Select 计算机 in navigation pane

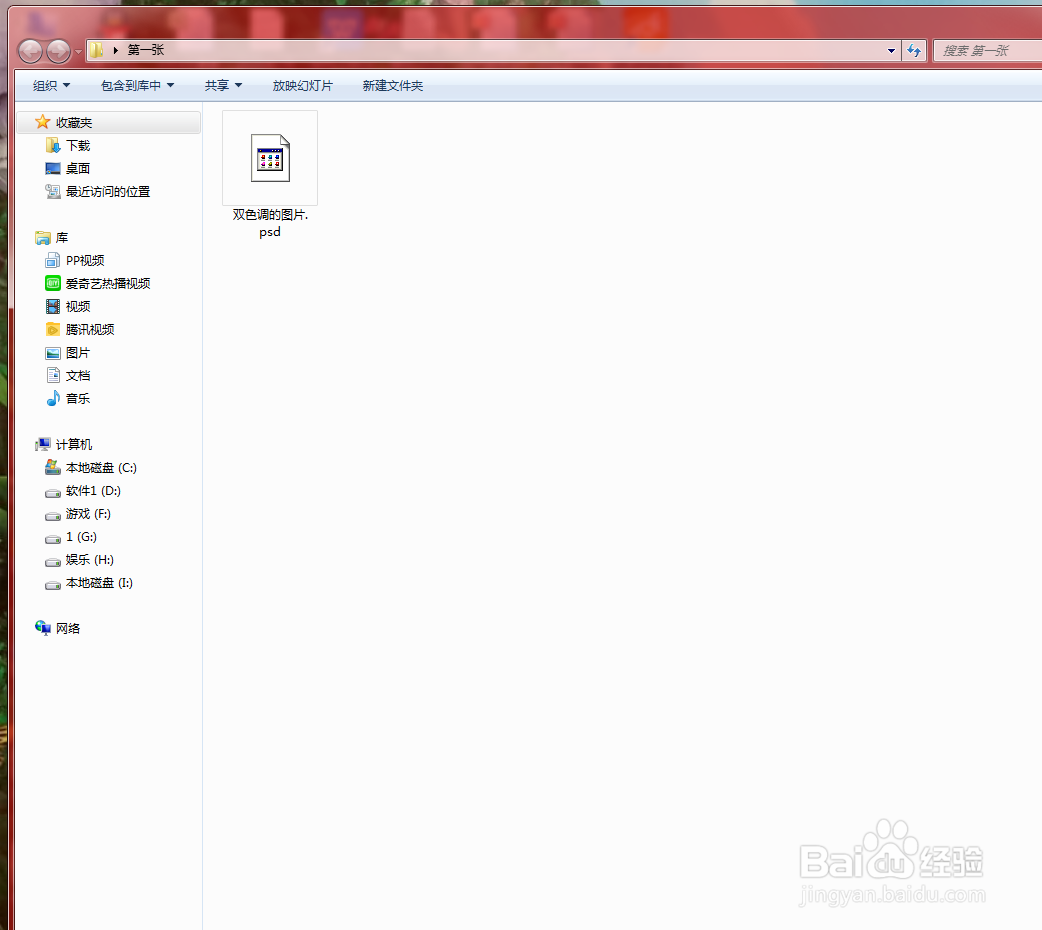74,445
